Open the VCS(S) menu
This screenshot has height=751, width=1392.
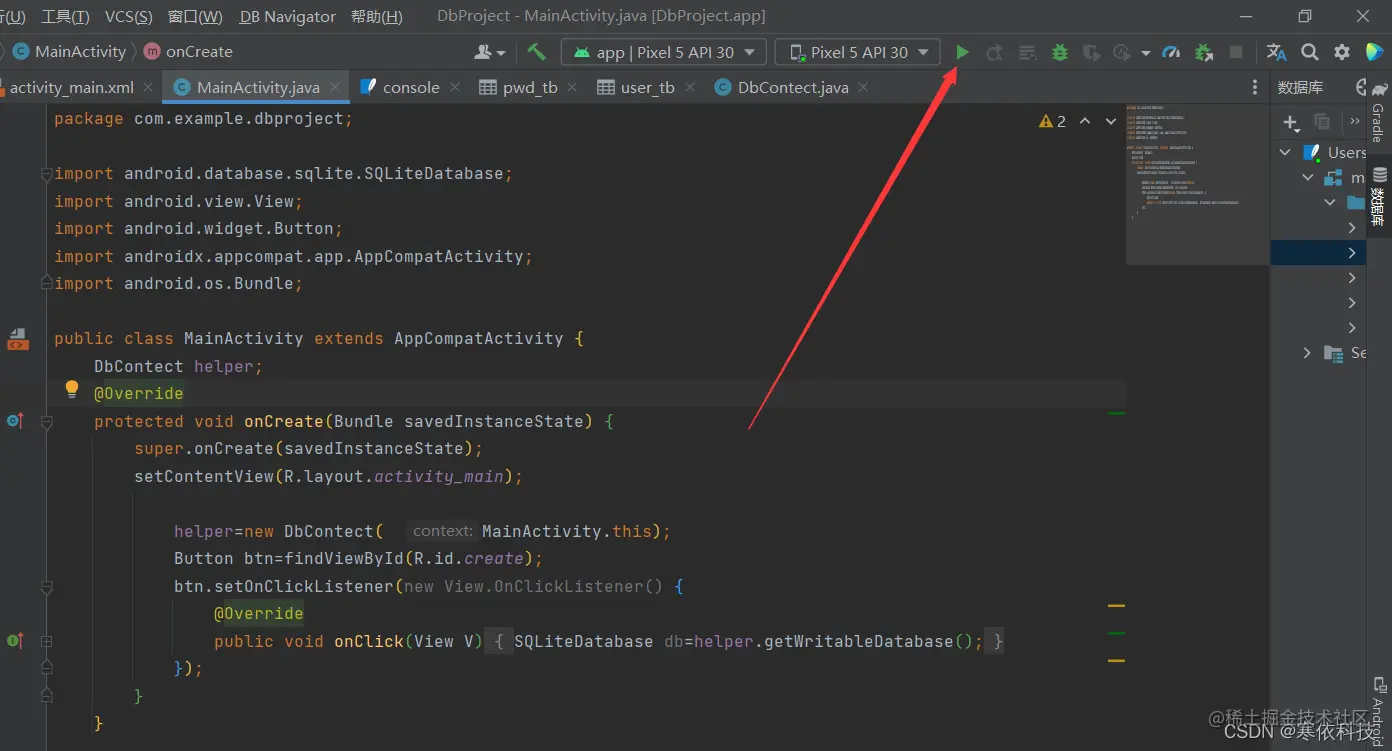[x=129, y=17]
